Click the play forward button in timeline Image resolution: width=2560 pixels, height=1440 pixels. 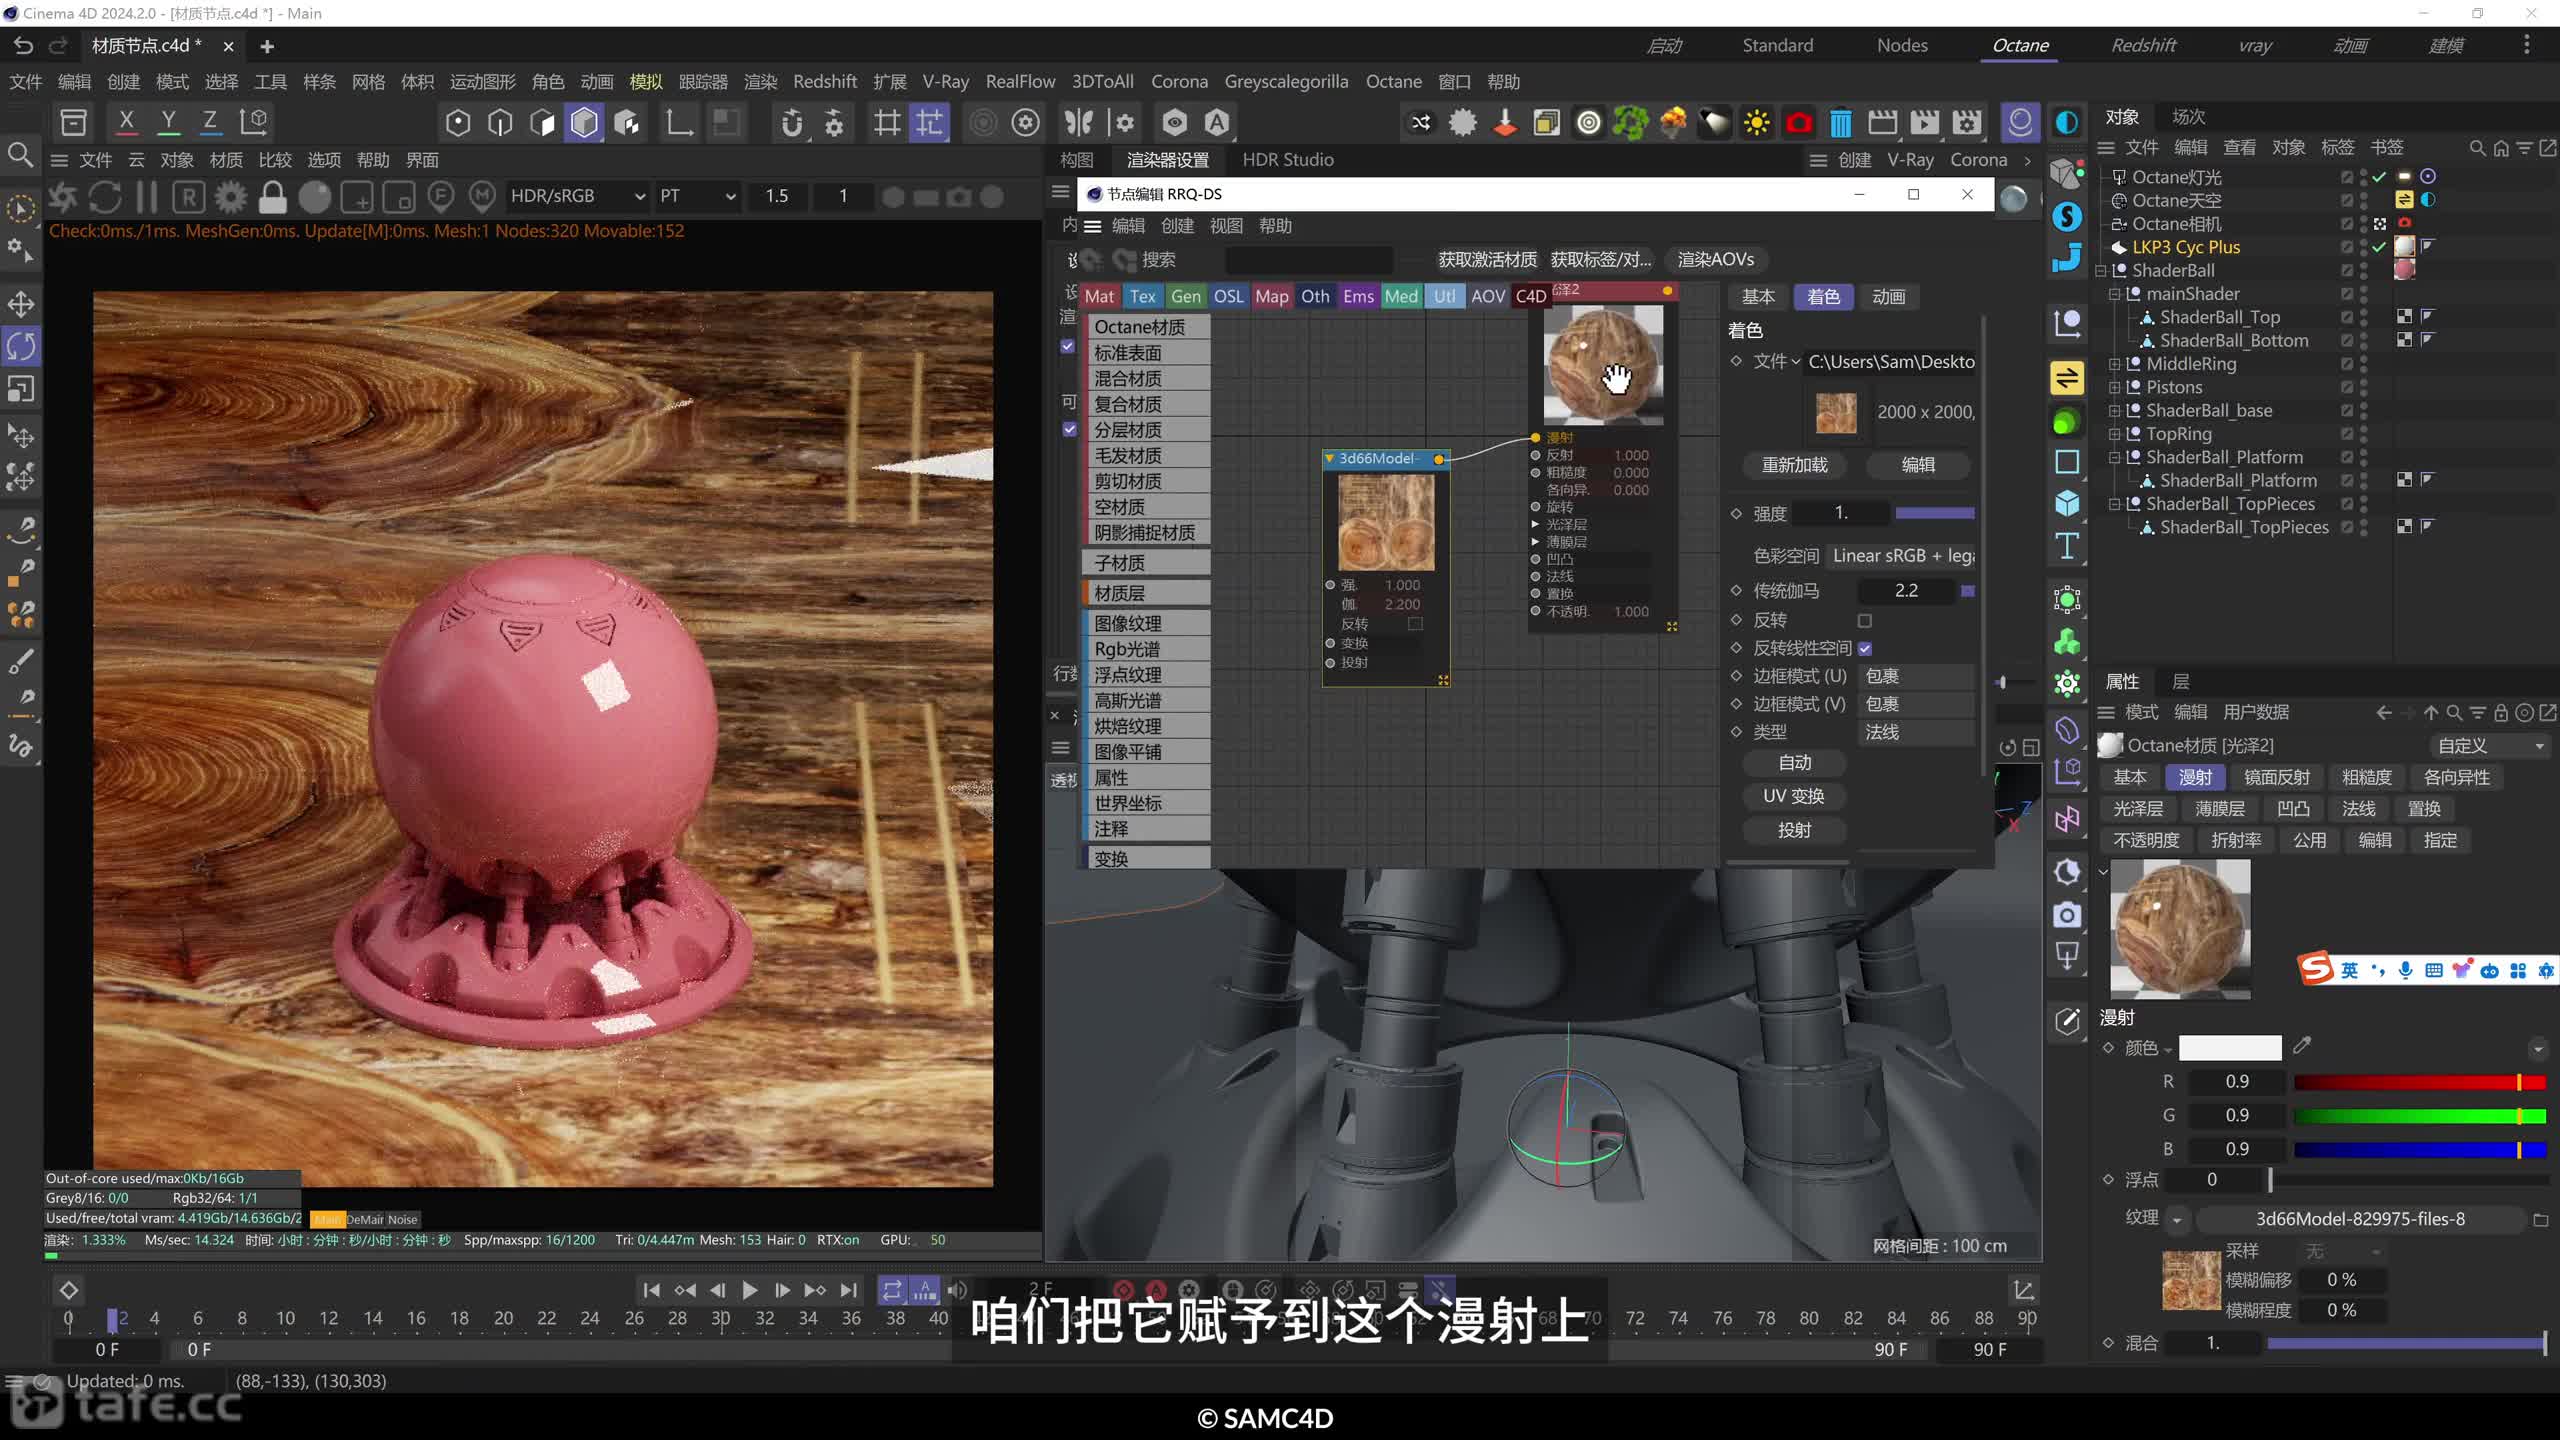pyautogui.click(x=749, y=1291)
